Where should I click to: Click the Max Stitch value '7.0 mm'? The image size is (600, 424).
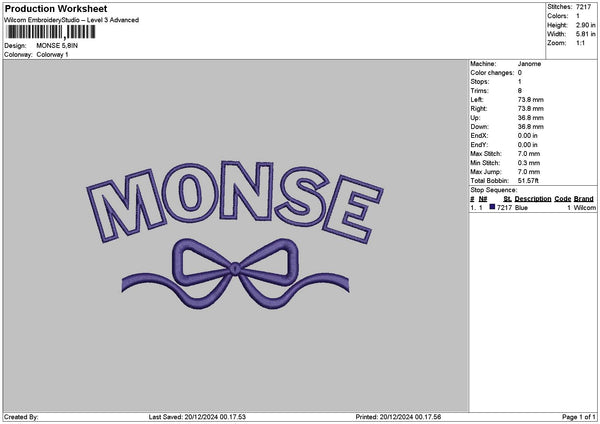click(x=529, y=153)
